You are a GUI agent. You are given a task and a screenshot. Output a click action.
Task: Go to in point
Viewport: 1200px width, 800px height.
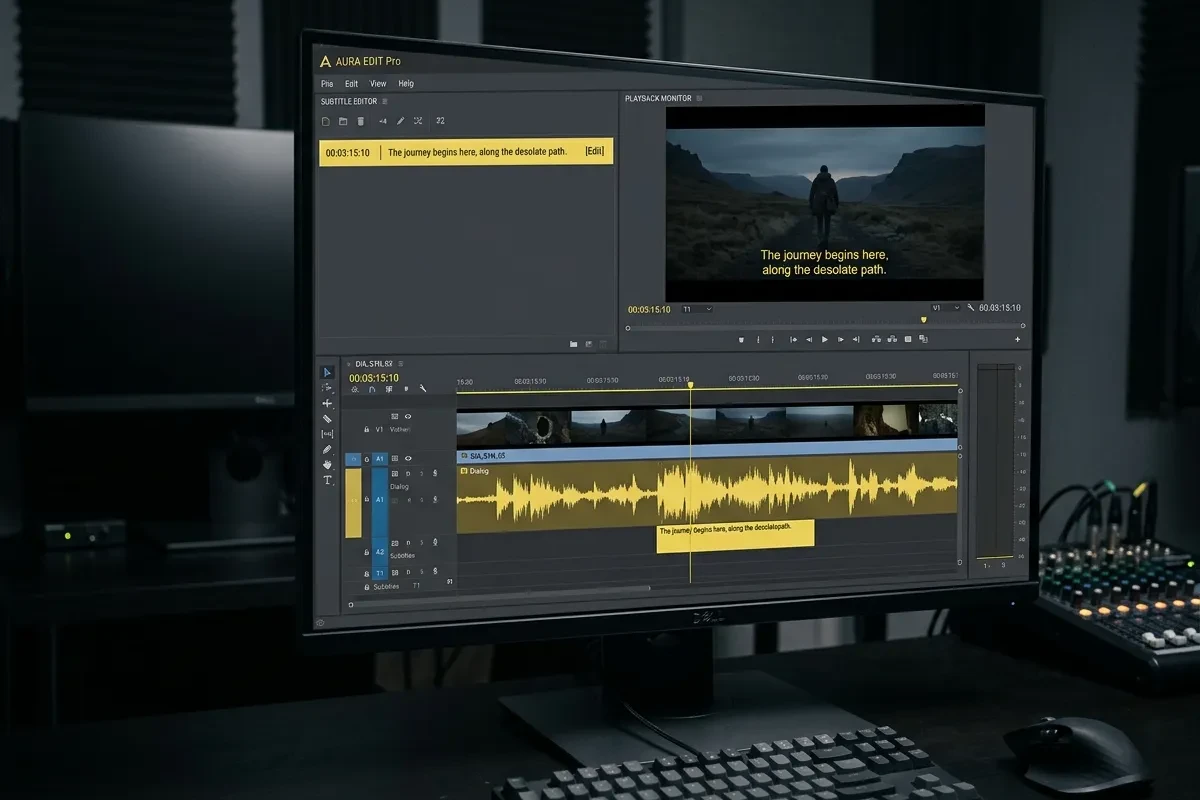794,340
